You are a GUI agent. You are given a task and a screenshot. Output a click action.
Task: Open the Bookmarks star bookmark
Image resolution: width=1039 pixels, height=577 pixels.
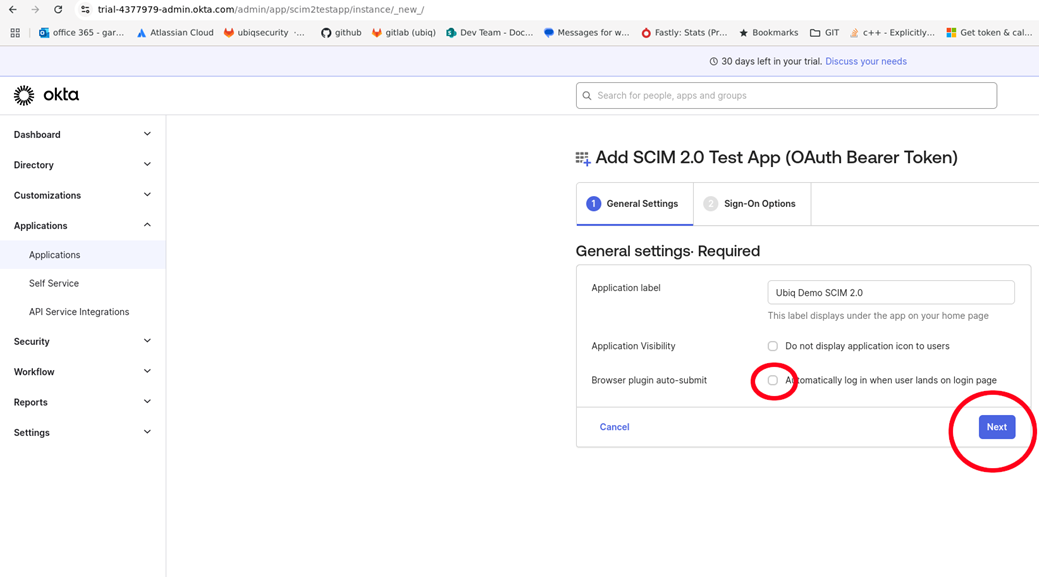coord(769,32)
